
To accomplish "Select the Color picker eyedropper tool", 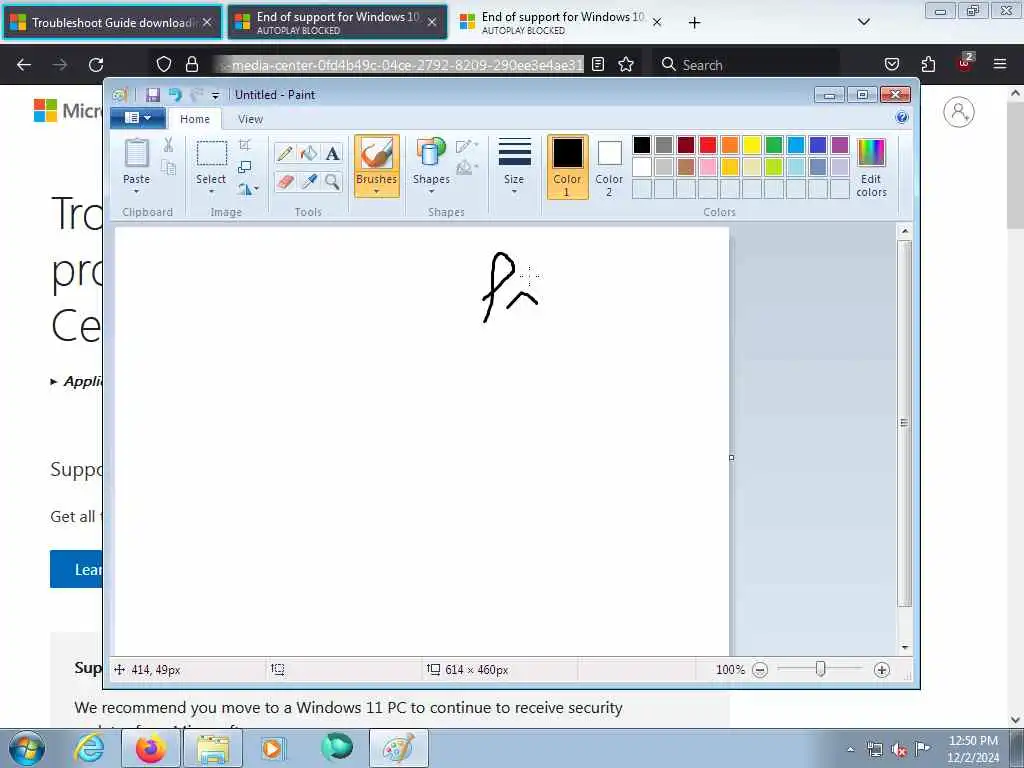I will [308, 181].
